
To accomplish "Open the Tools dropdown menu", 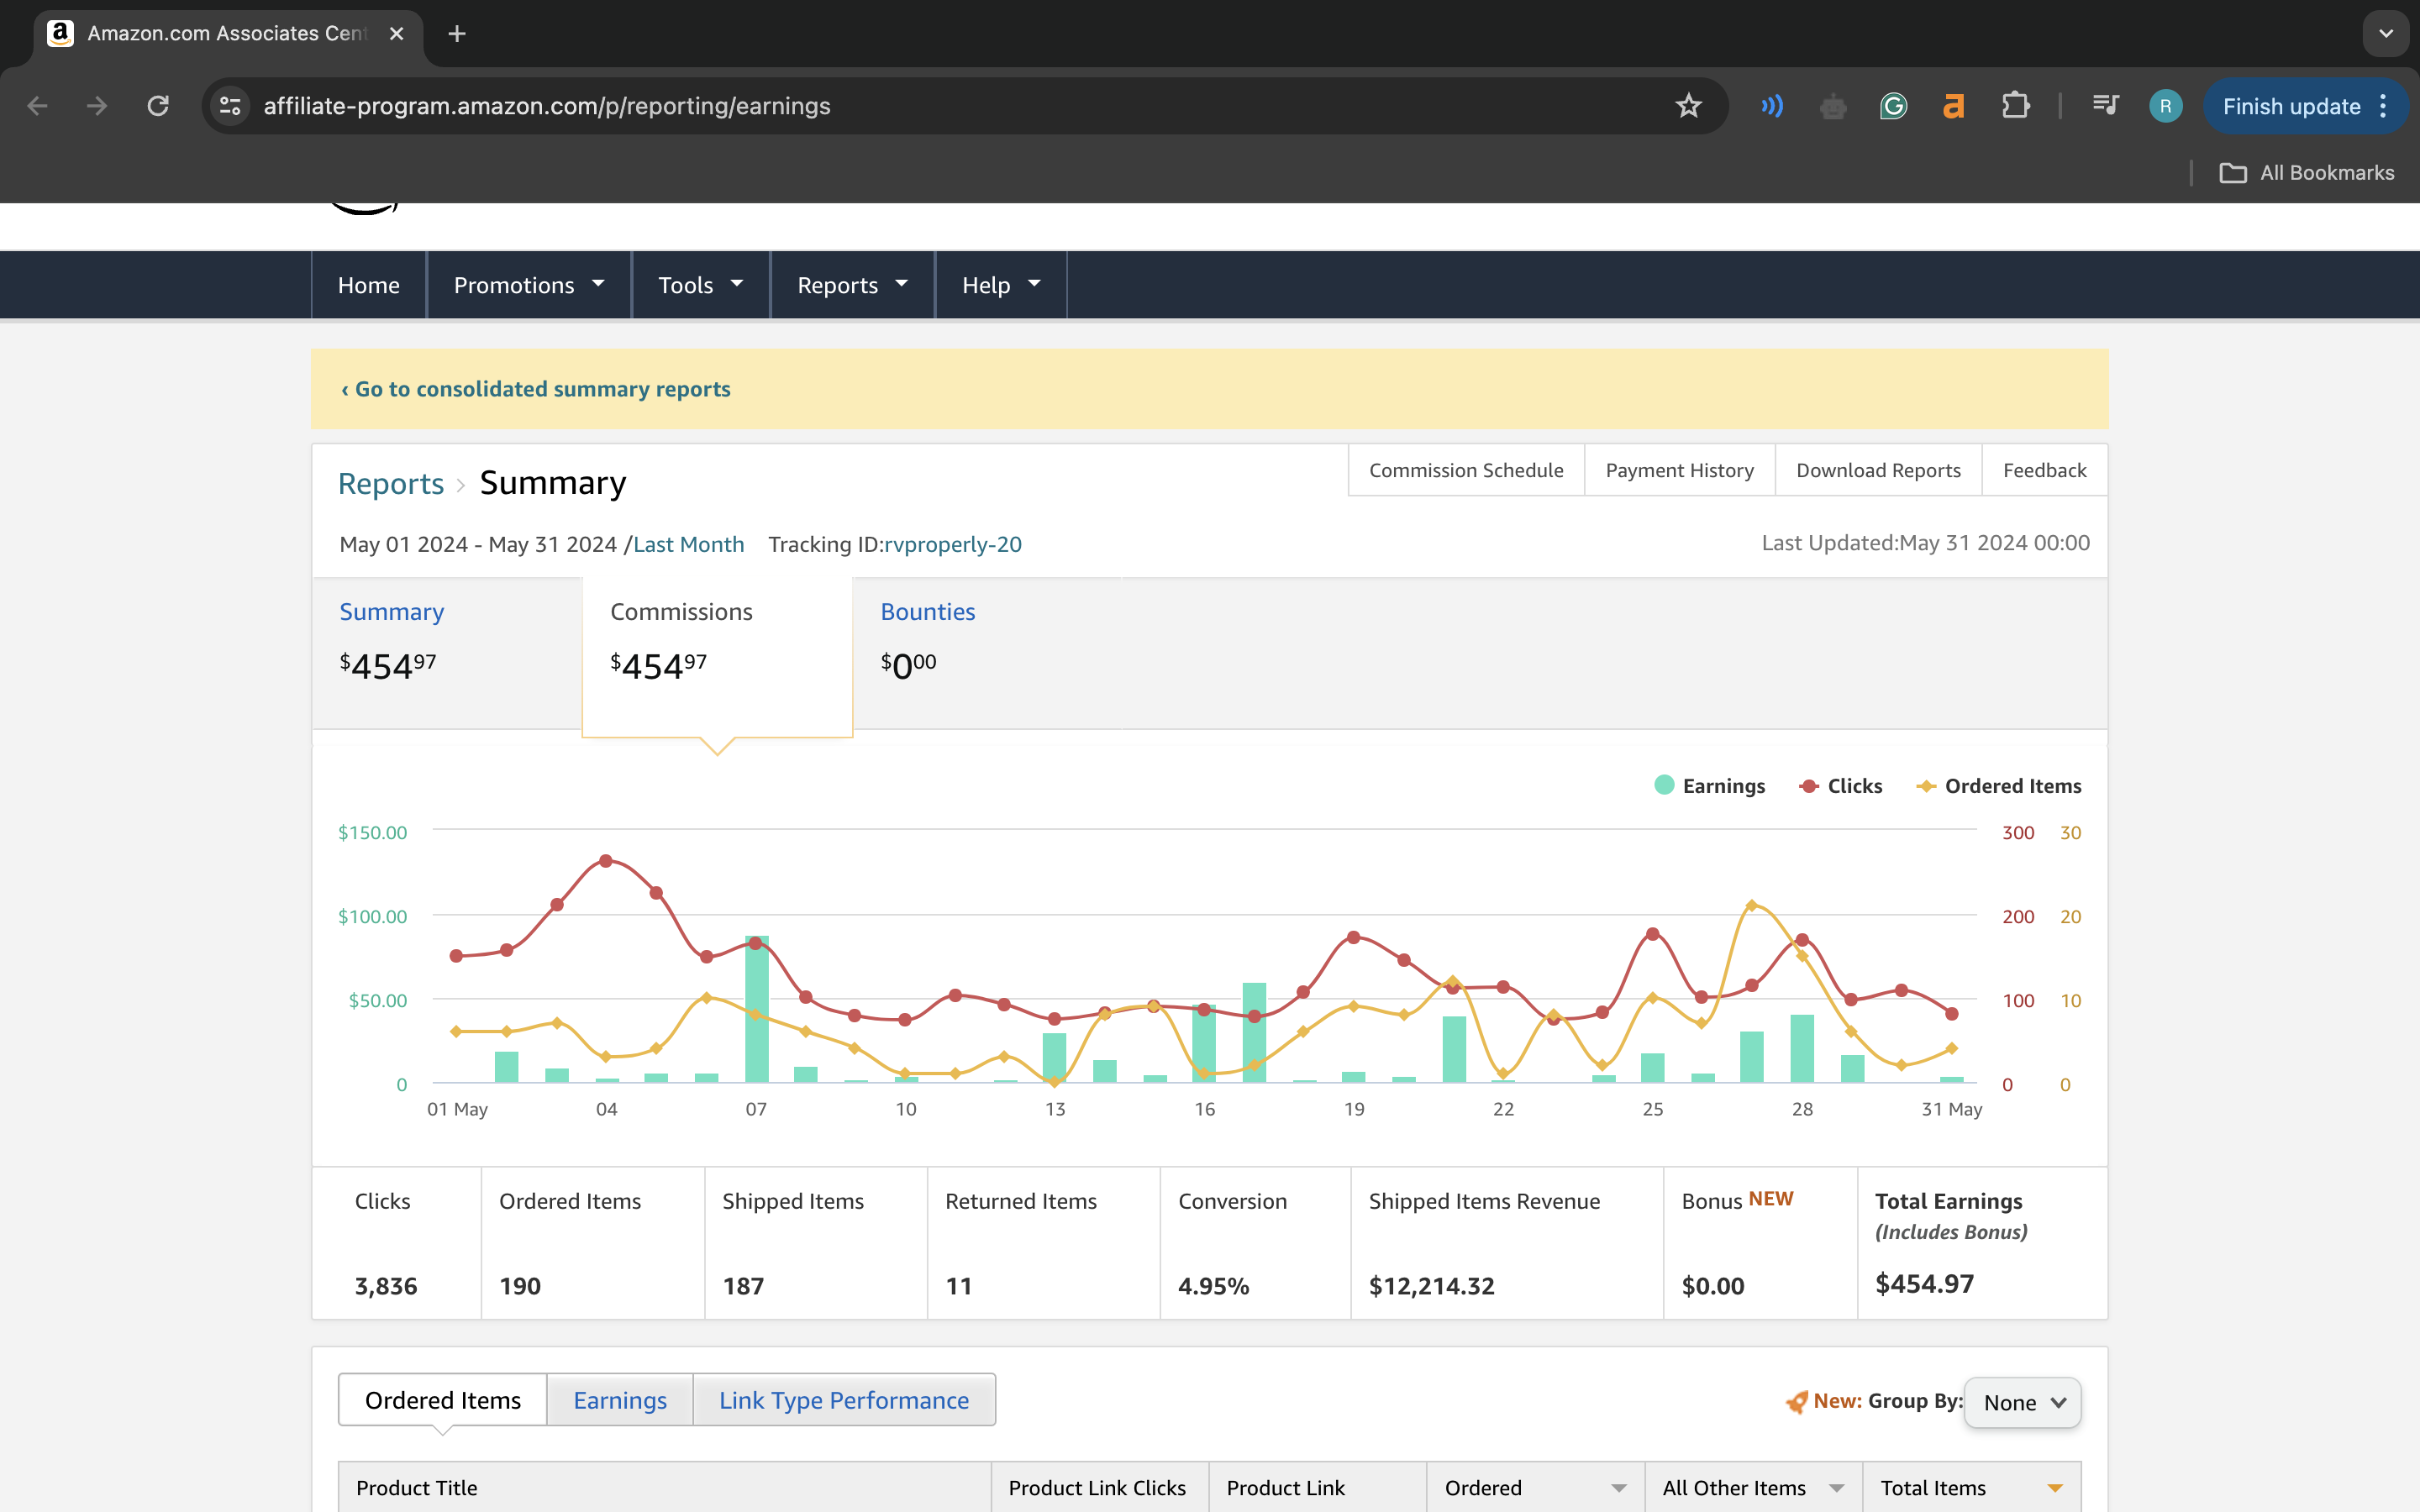I will coord(700,285).
